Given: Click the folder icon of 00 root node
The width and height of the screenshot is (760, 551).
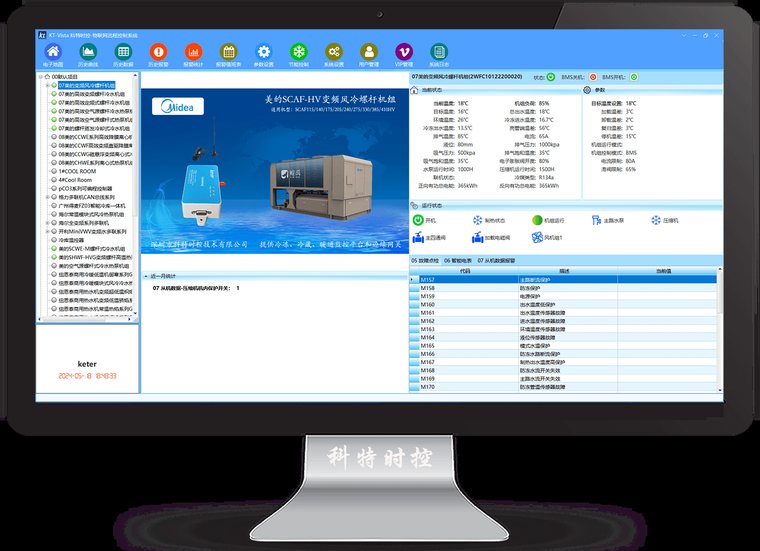Looking at the screenshot, I should [47, 77].
